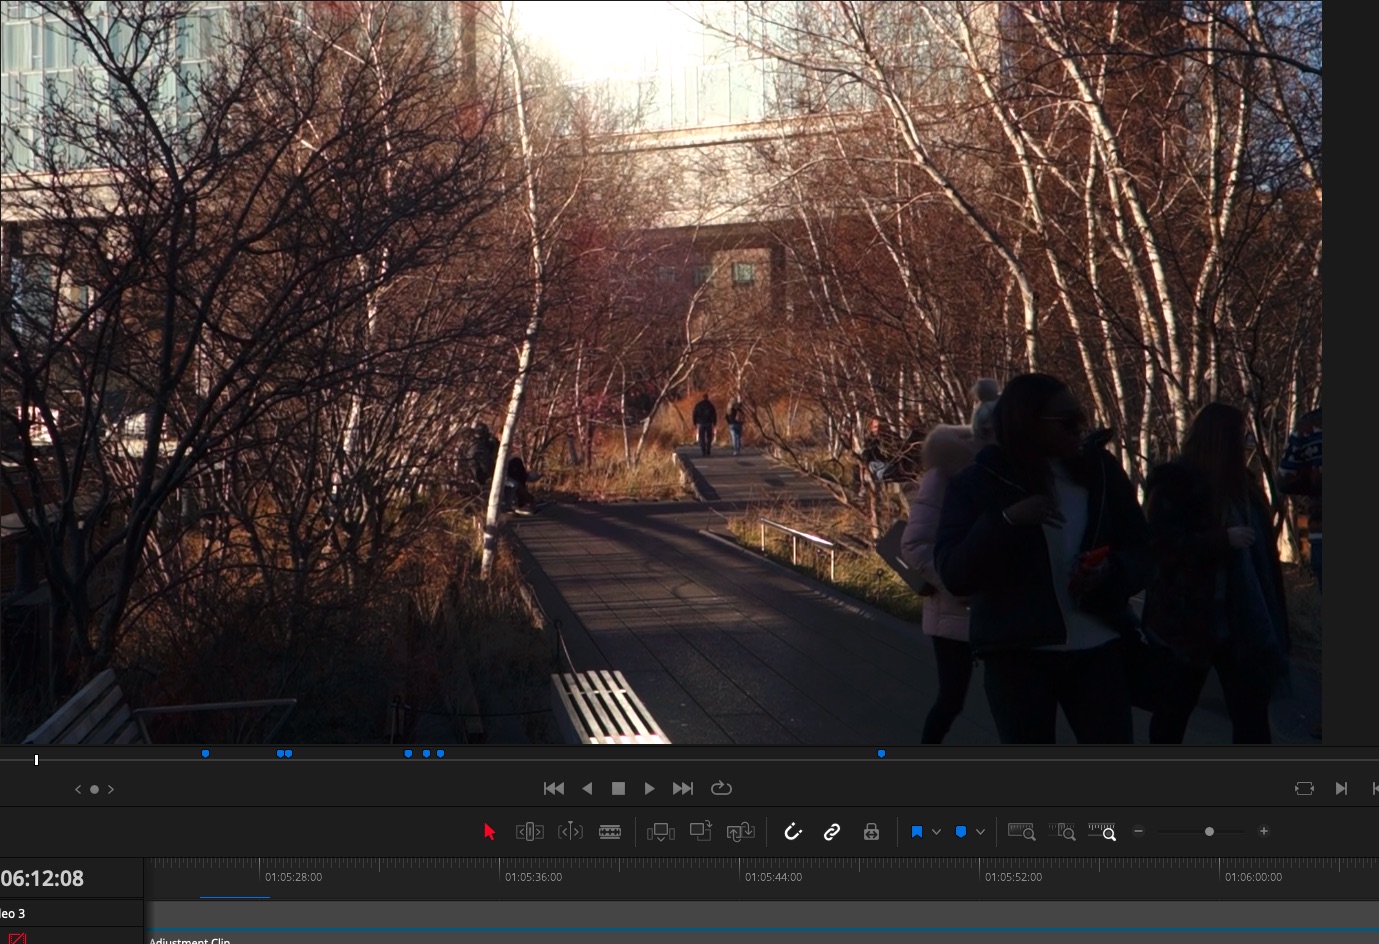Open the marker color dropdown arrow
Image resolution: width=1379 pixels, height=944 pixels.
[980, 832]
